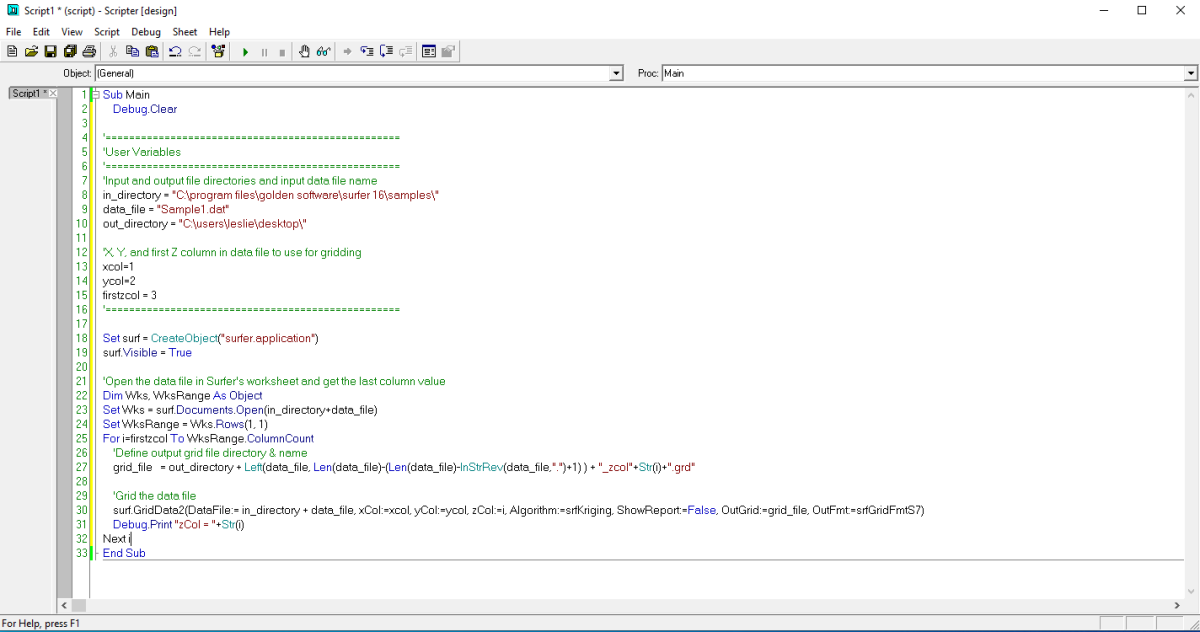The height and width of the screenshot is (632, 1200).
Task: Click line number 27 in the margin
Action: tap(81, 467)
